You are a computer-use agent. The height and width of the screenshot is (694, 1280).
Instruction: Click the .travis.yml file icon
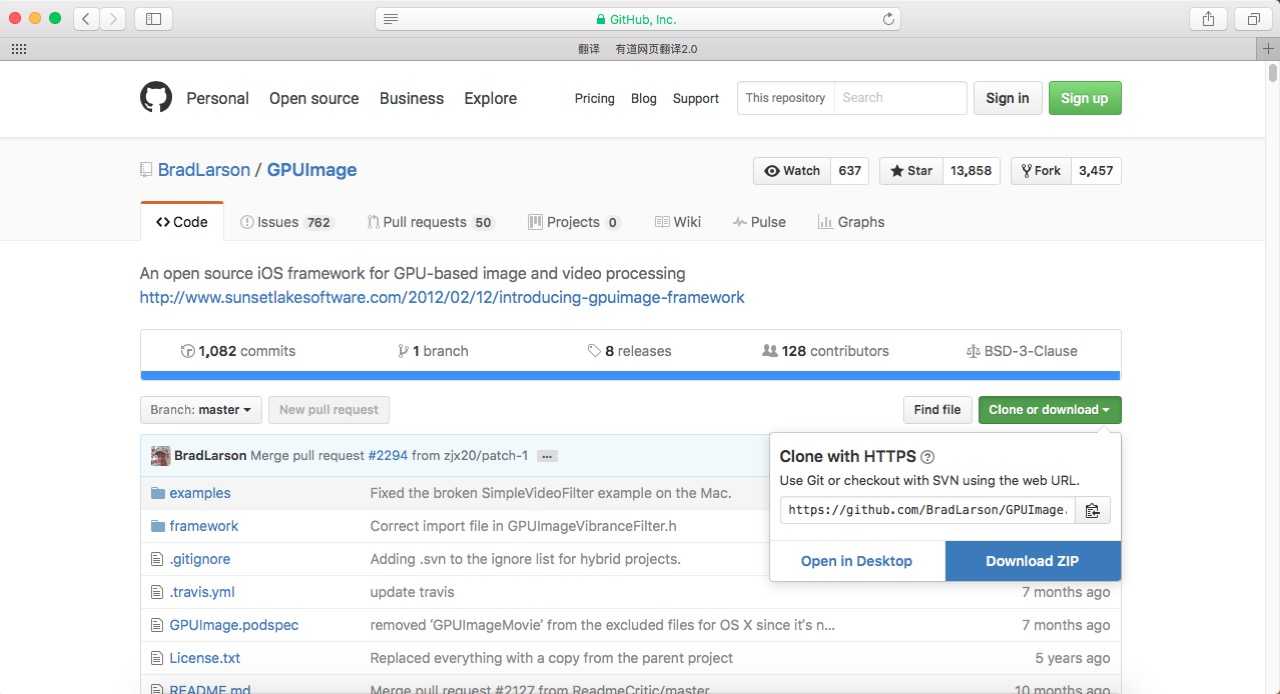tap(156, 592)
